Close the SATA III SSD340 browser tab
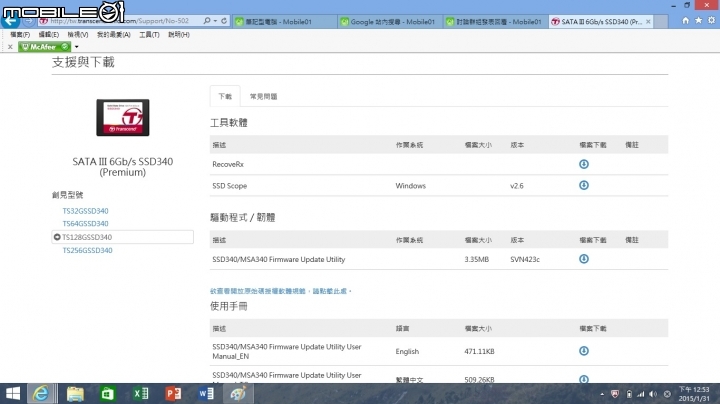Screen dimensions: 720x404 point(648,22)
